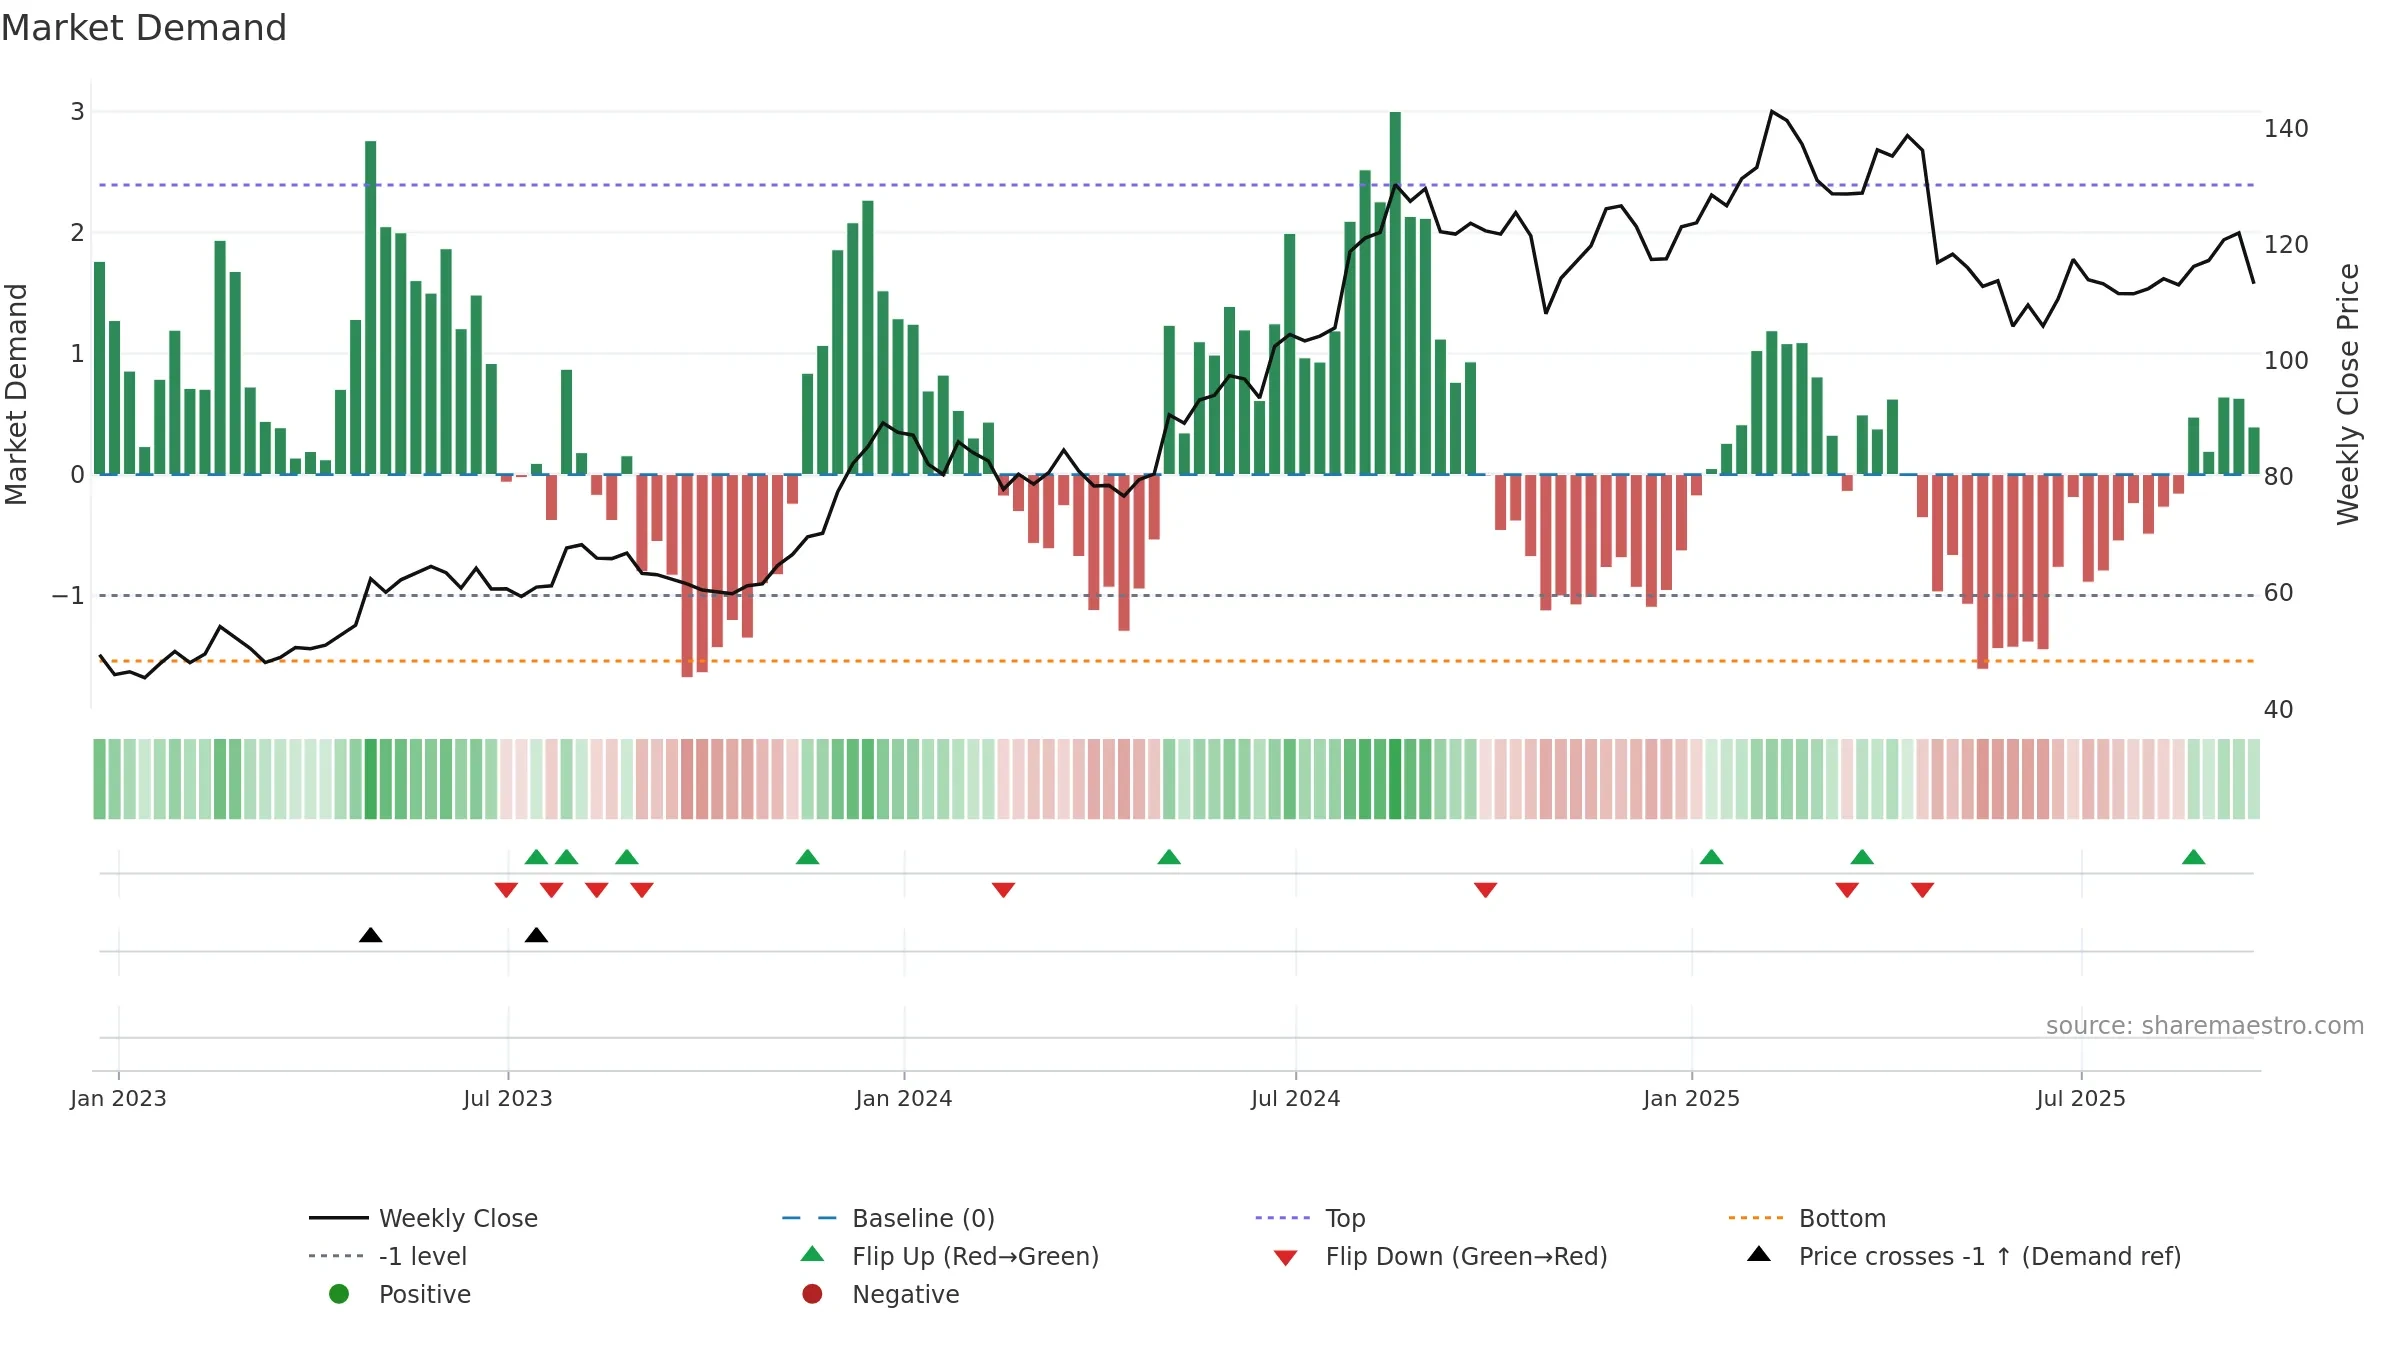
Task: Click the black Weekly Close line sample
Action: point(339,1218)
